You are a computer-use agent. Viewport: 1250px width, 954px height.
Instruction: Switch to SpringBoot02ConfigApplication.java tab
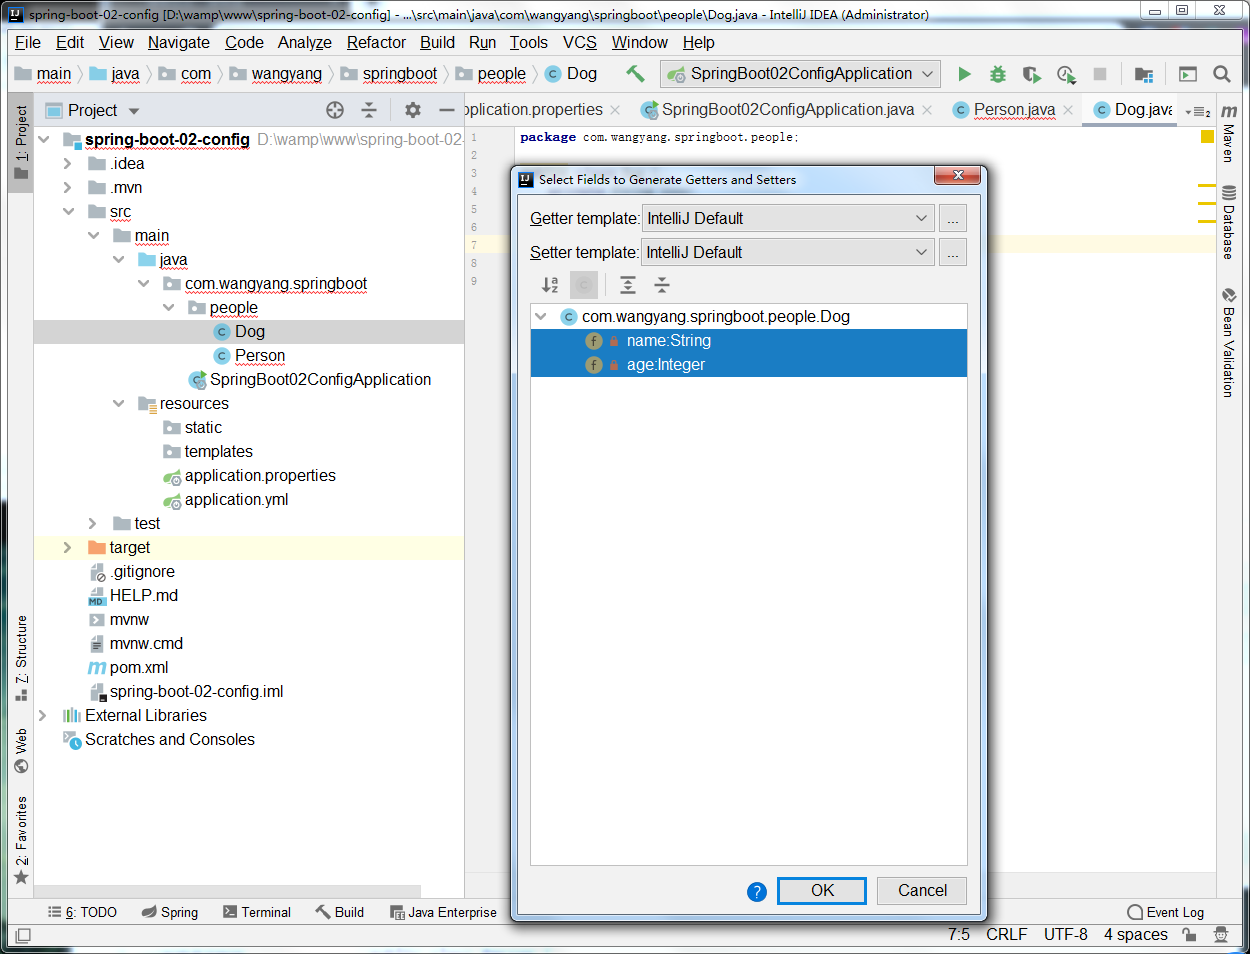point(788,110)
